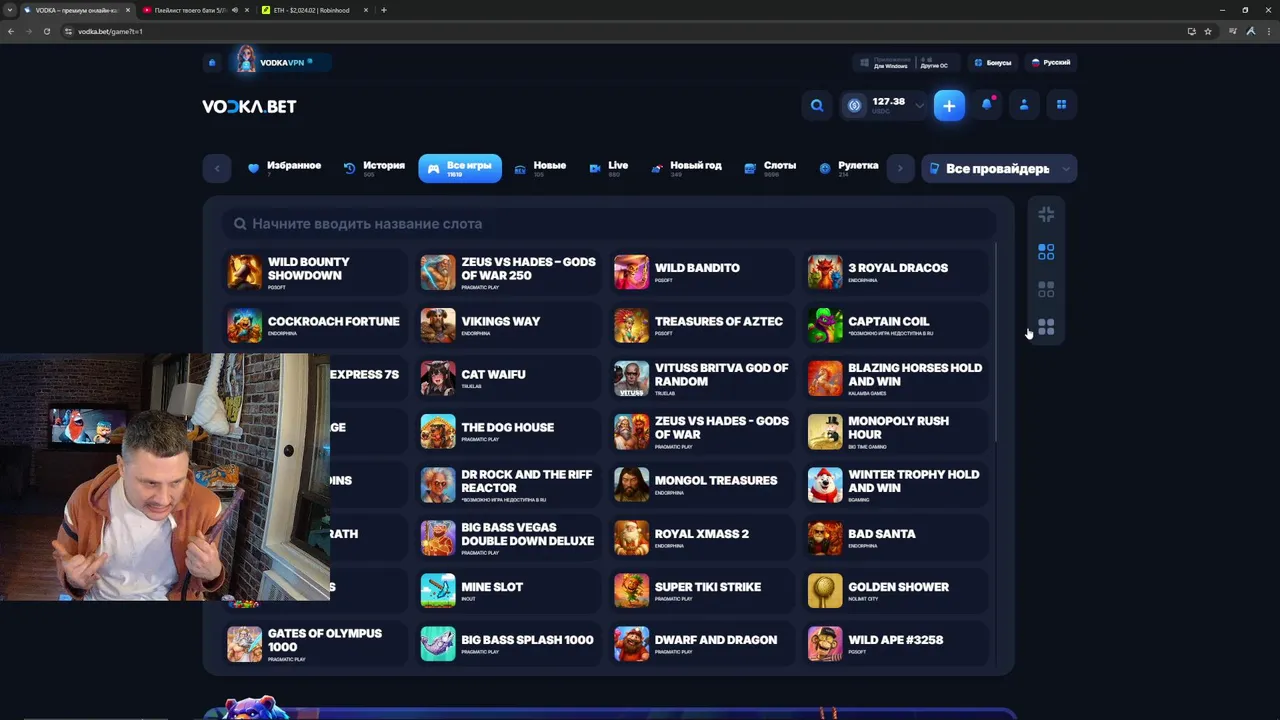Show previous categories with left arrow

pos(217,169)
